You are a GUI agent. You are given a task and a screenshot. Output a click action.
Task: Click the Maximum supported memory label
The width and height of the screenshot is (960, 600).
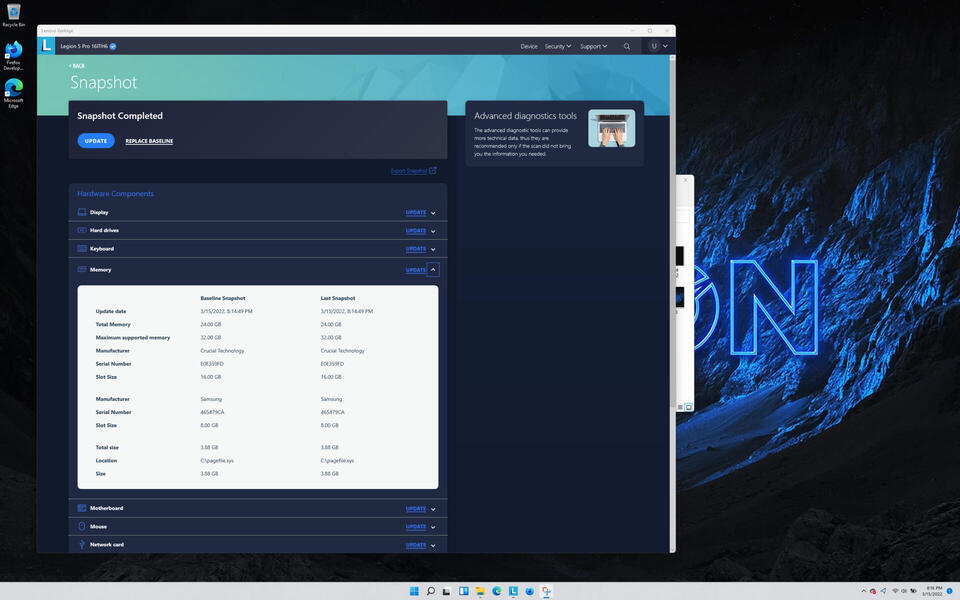coord(133,337)
